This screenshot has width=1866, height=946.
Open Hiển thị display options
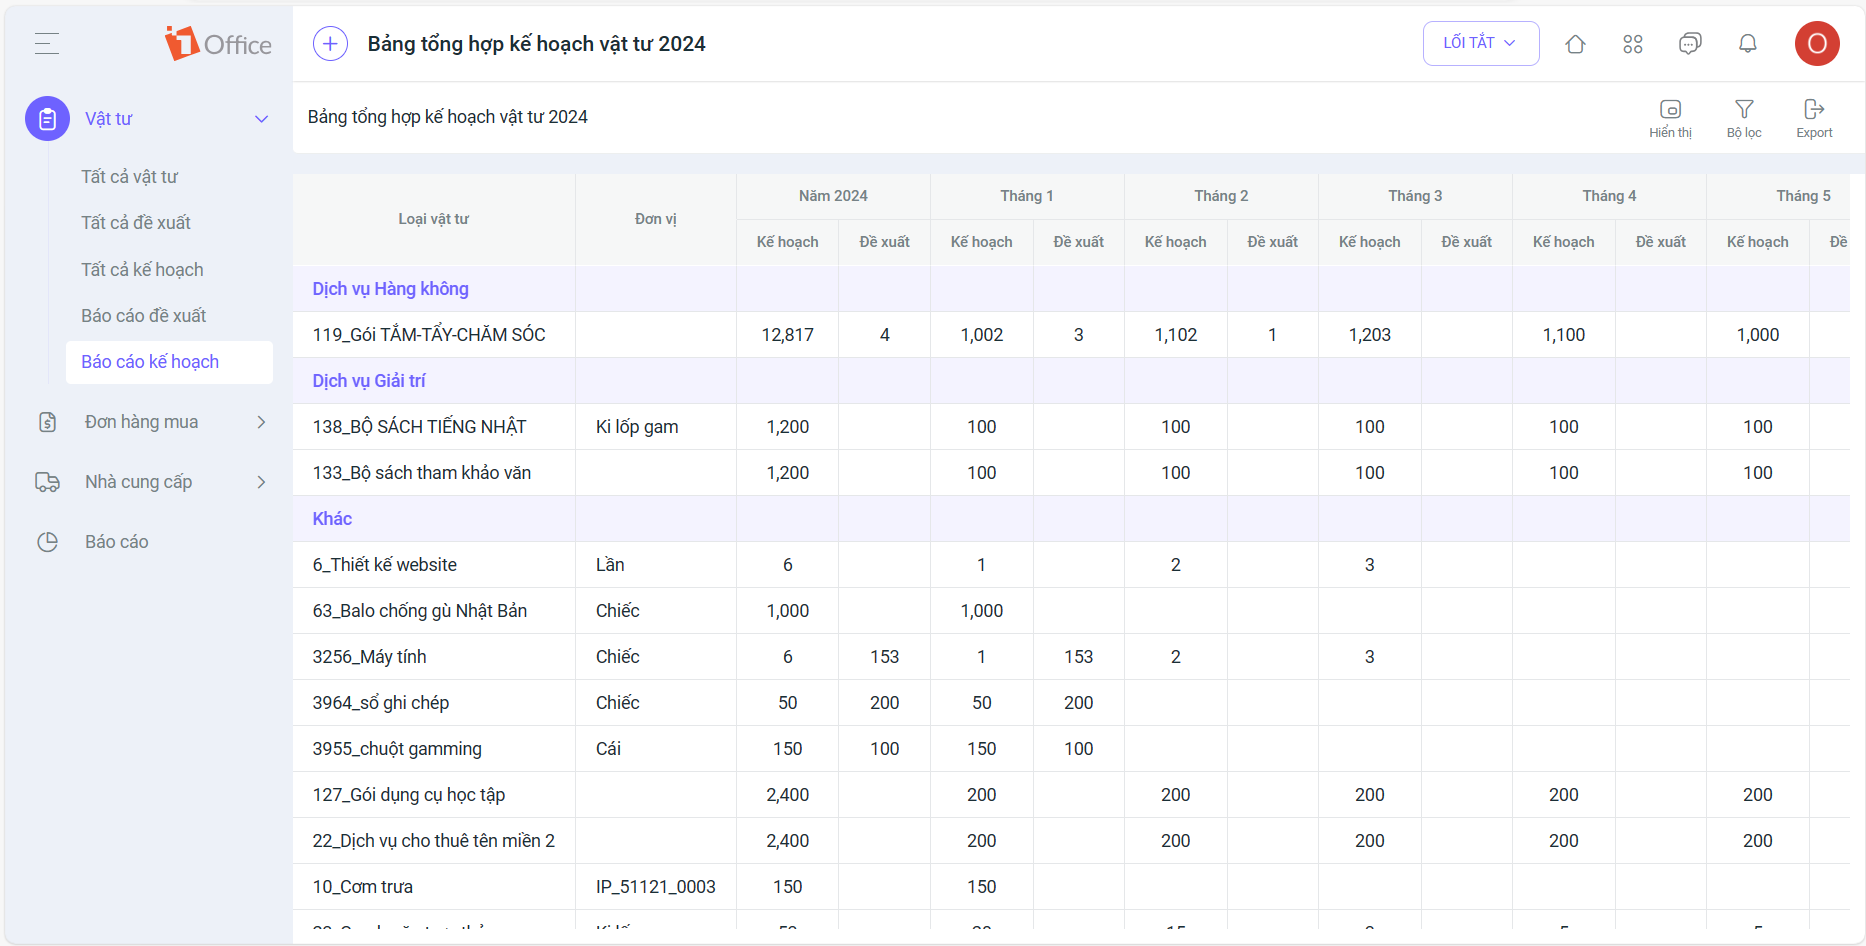tap(1670, 117)
